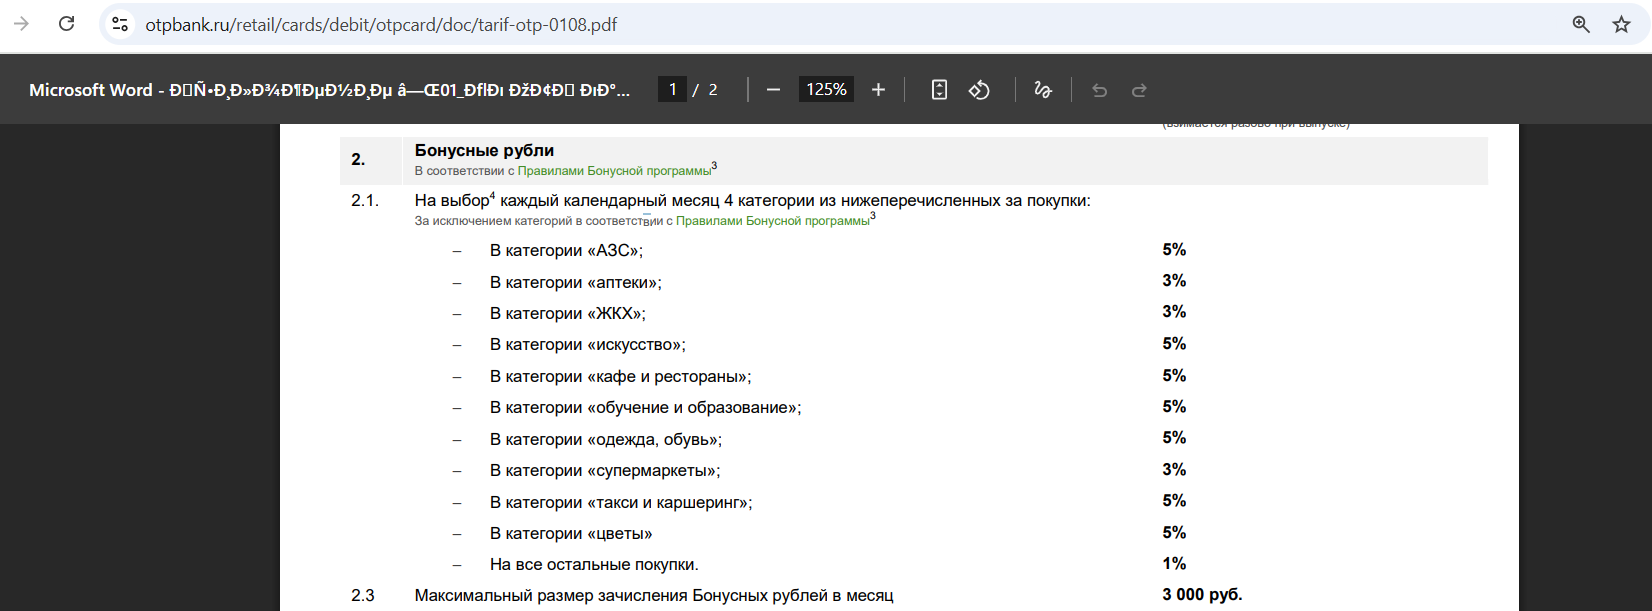1652x611 pixels.
Task: Select the zoom level field showing 125%
Action: 826,89
